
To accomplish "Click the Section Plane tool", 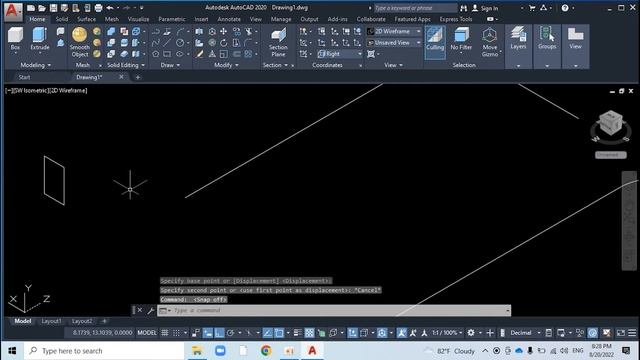I will pyautogui.click(x=278, y=42).
